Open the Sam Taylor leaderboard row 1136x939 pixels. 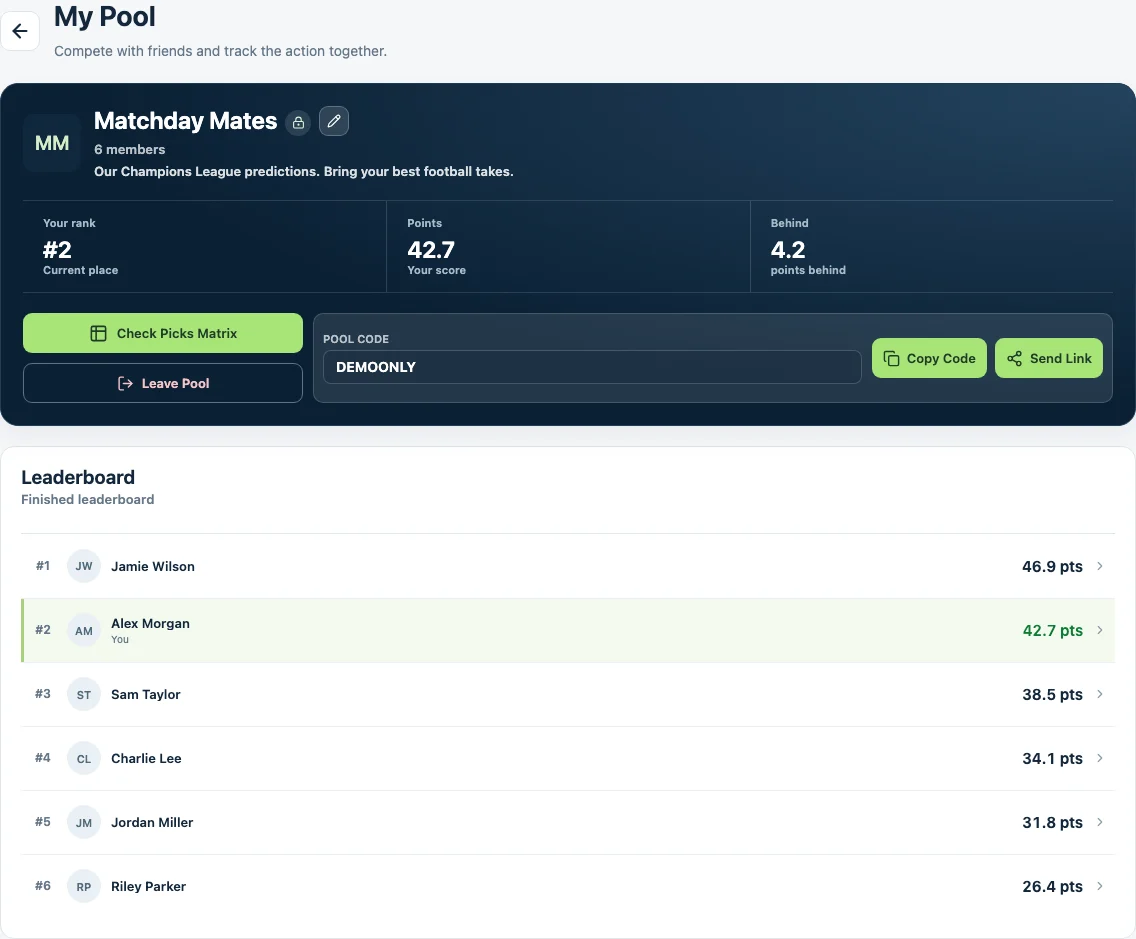pyautogui.click(x=568, y=694)
